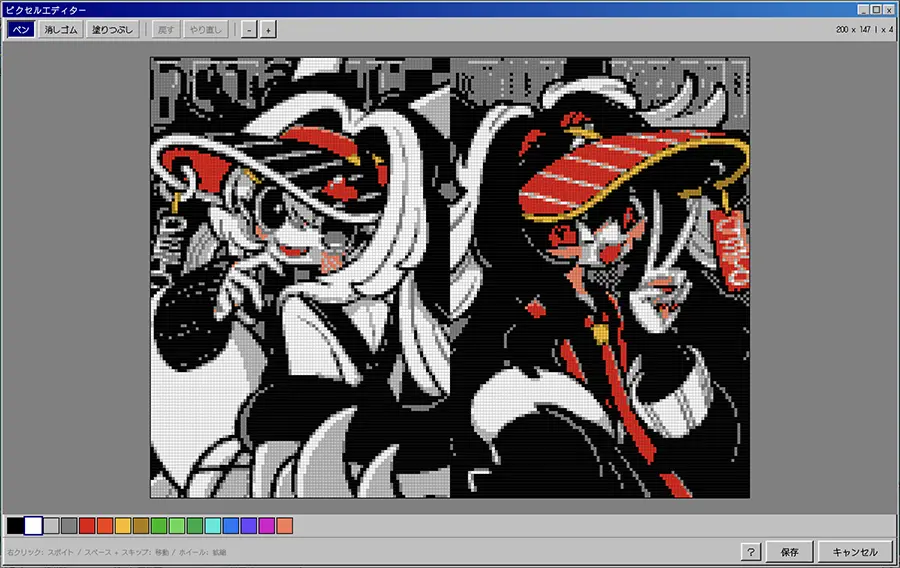The width and height of the screenshot is (900, 568).
Task: Select the ペン (pen) tool
Action: 20,30
